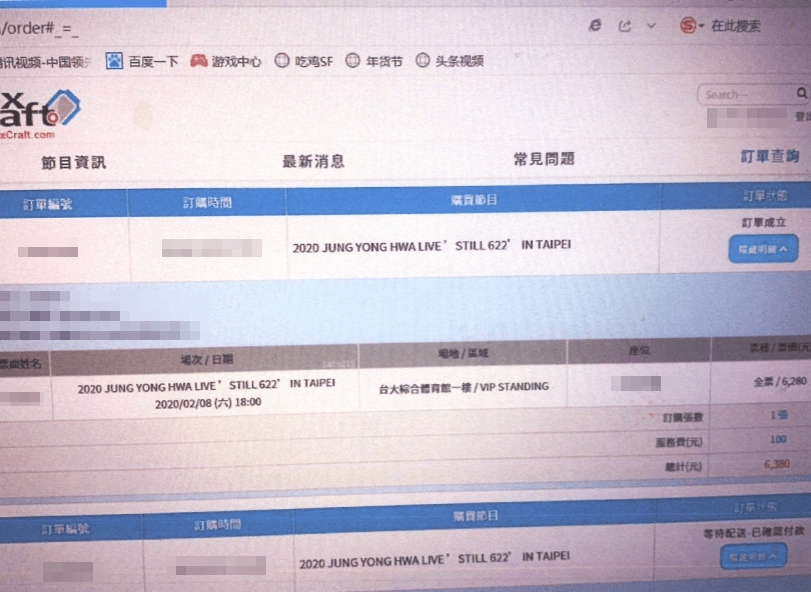Click the magnifier search icon

(802, 93)
